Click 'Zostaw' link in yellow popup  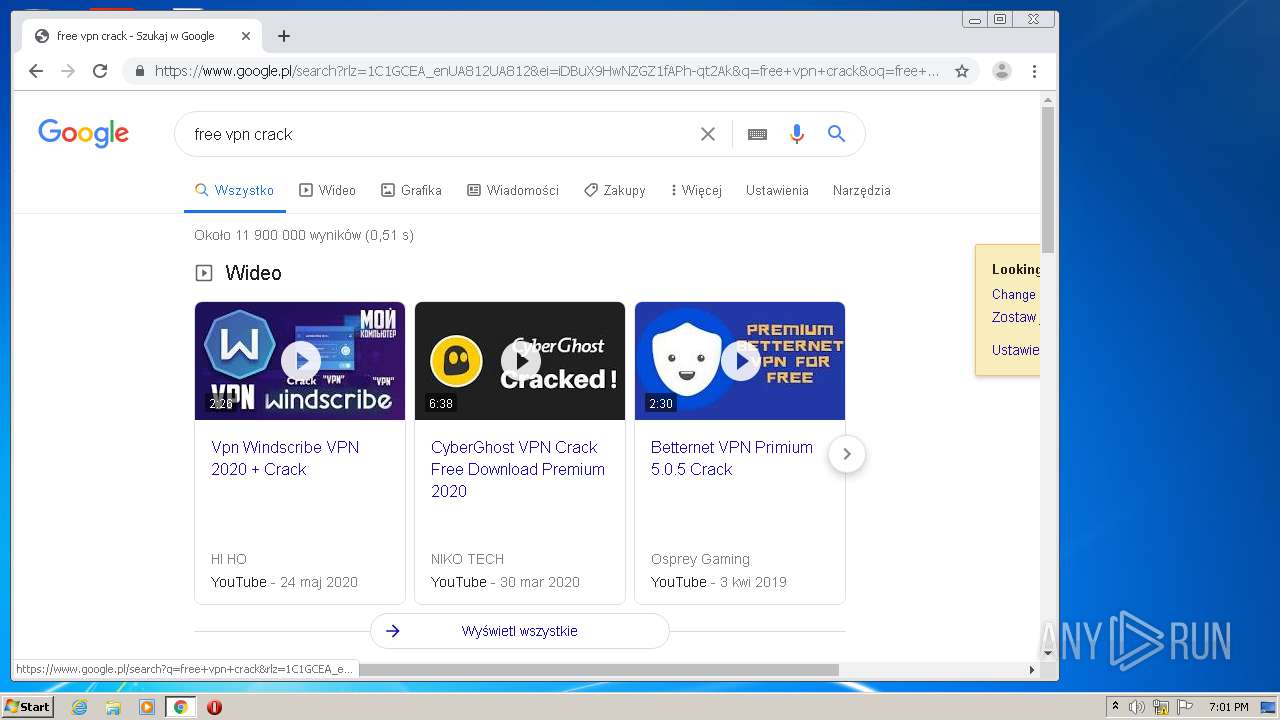[1014, 317]
